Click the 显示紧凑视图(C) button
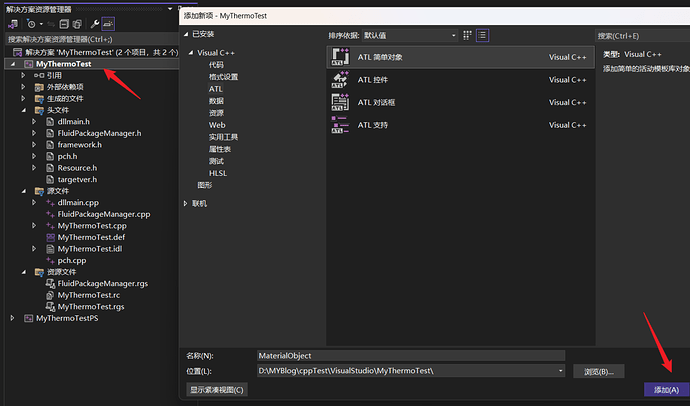This screenshot has height=406, width=690. tap(217, 390)
